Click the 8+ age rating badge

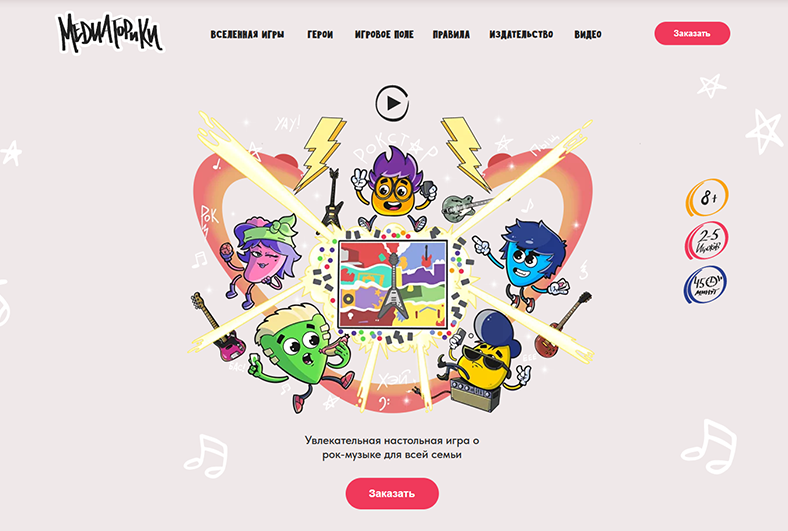[x=707, y=197]
